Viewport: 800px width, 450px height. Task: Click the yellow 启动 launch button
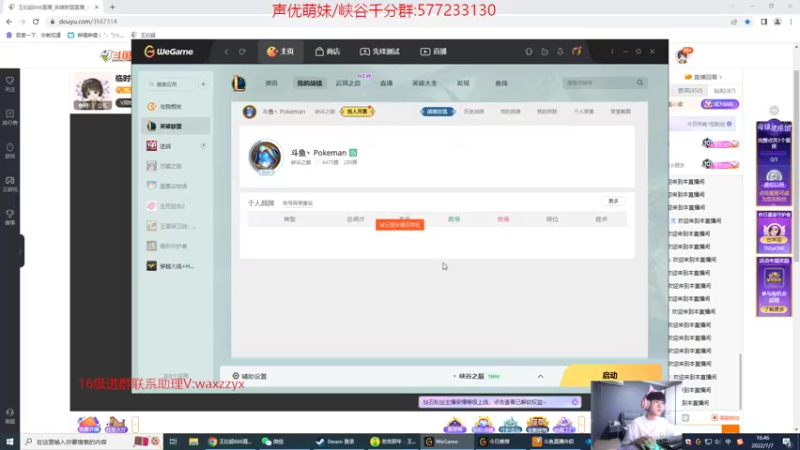point(611,376)
